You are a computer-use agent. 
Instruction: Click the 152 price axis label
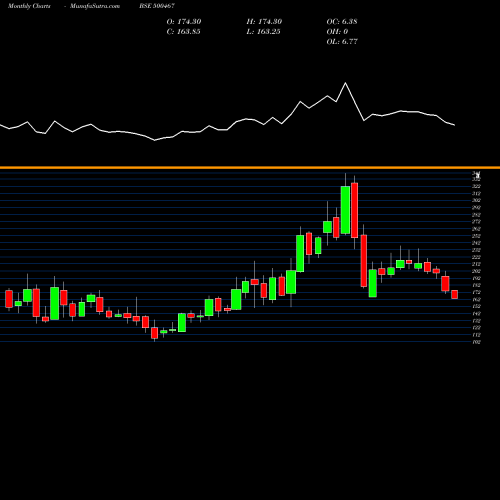tap(476, 306)
